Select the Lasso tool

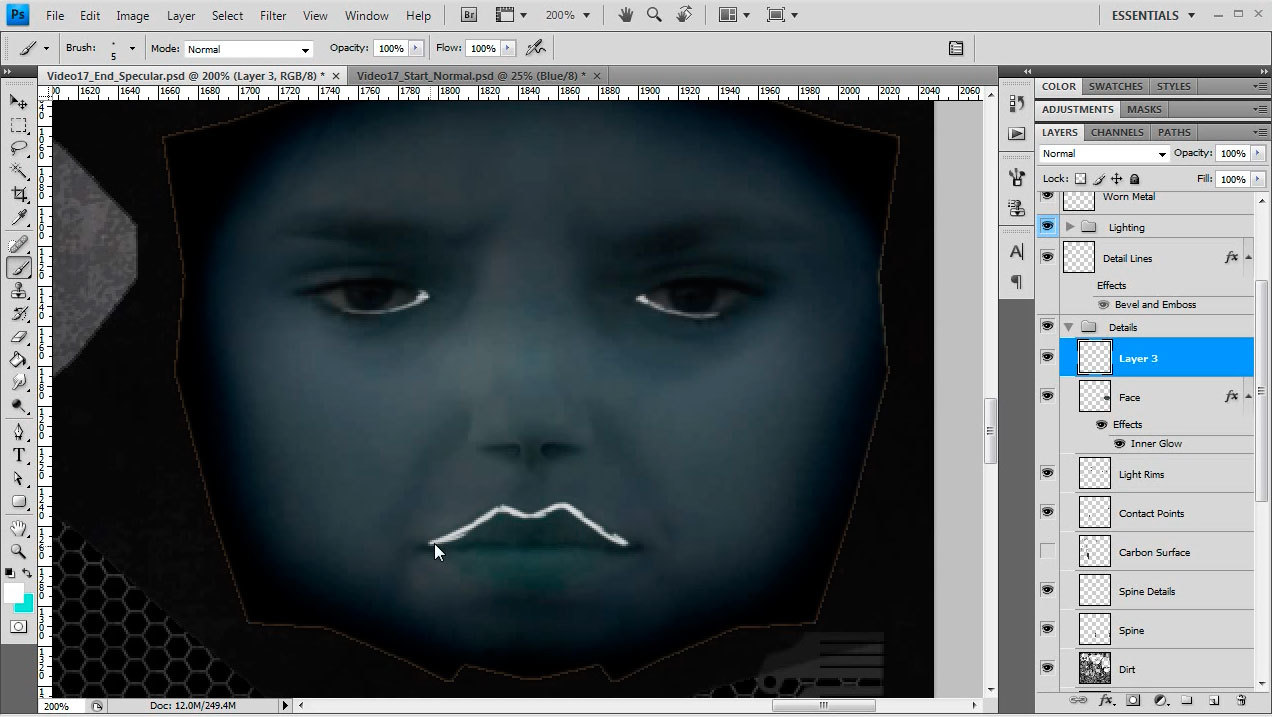point(19,148)
